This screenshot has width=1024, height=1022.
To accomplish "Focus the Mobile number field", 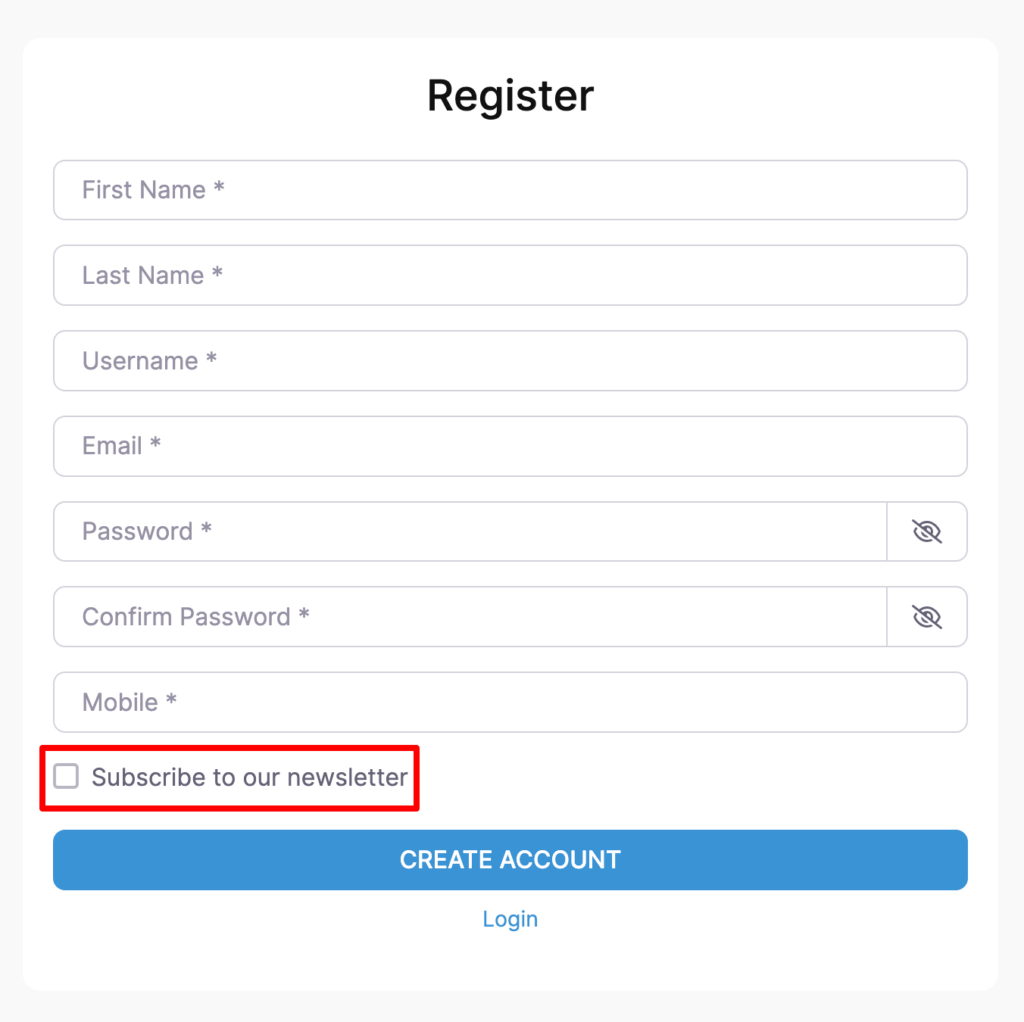I will (x=510, y=702).
